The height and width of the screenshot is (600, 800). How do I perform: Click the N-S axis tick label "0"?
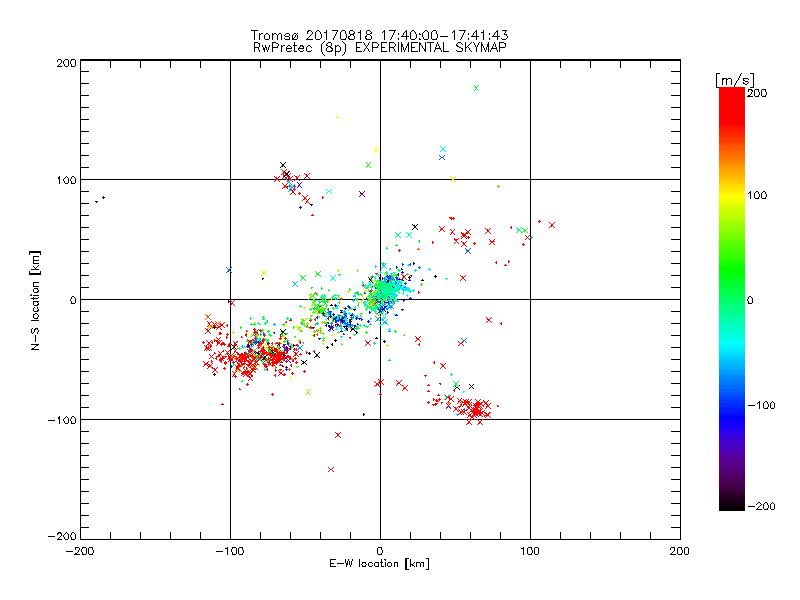point(73,300)
